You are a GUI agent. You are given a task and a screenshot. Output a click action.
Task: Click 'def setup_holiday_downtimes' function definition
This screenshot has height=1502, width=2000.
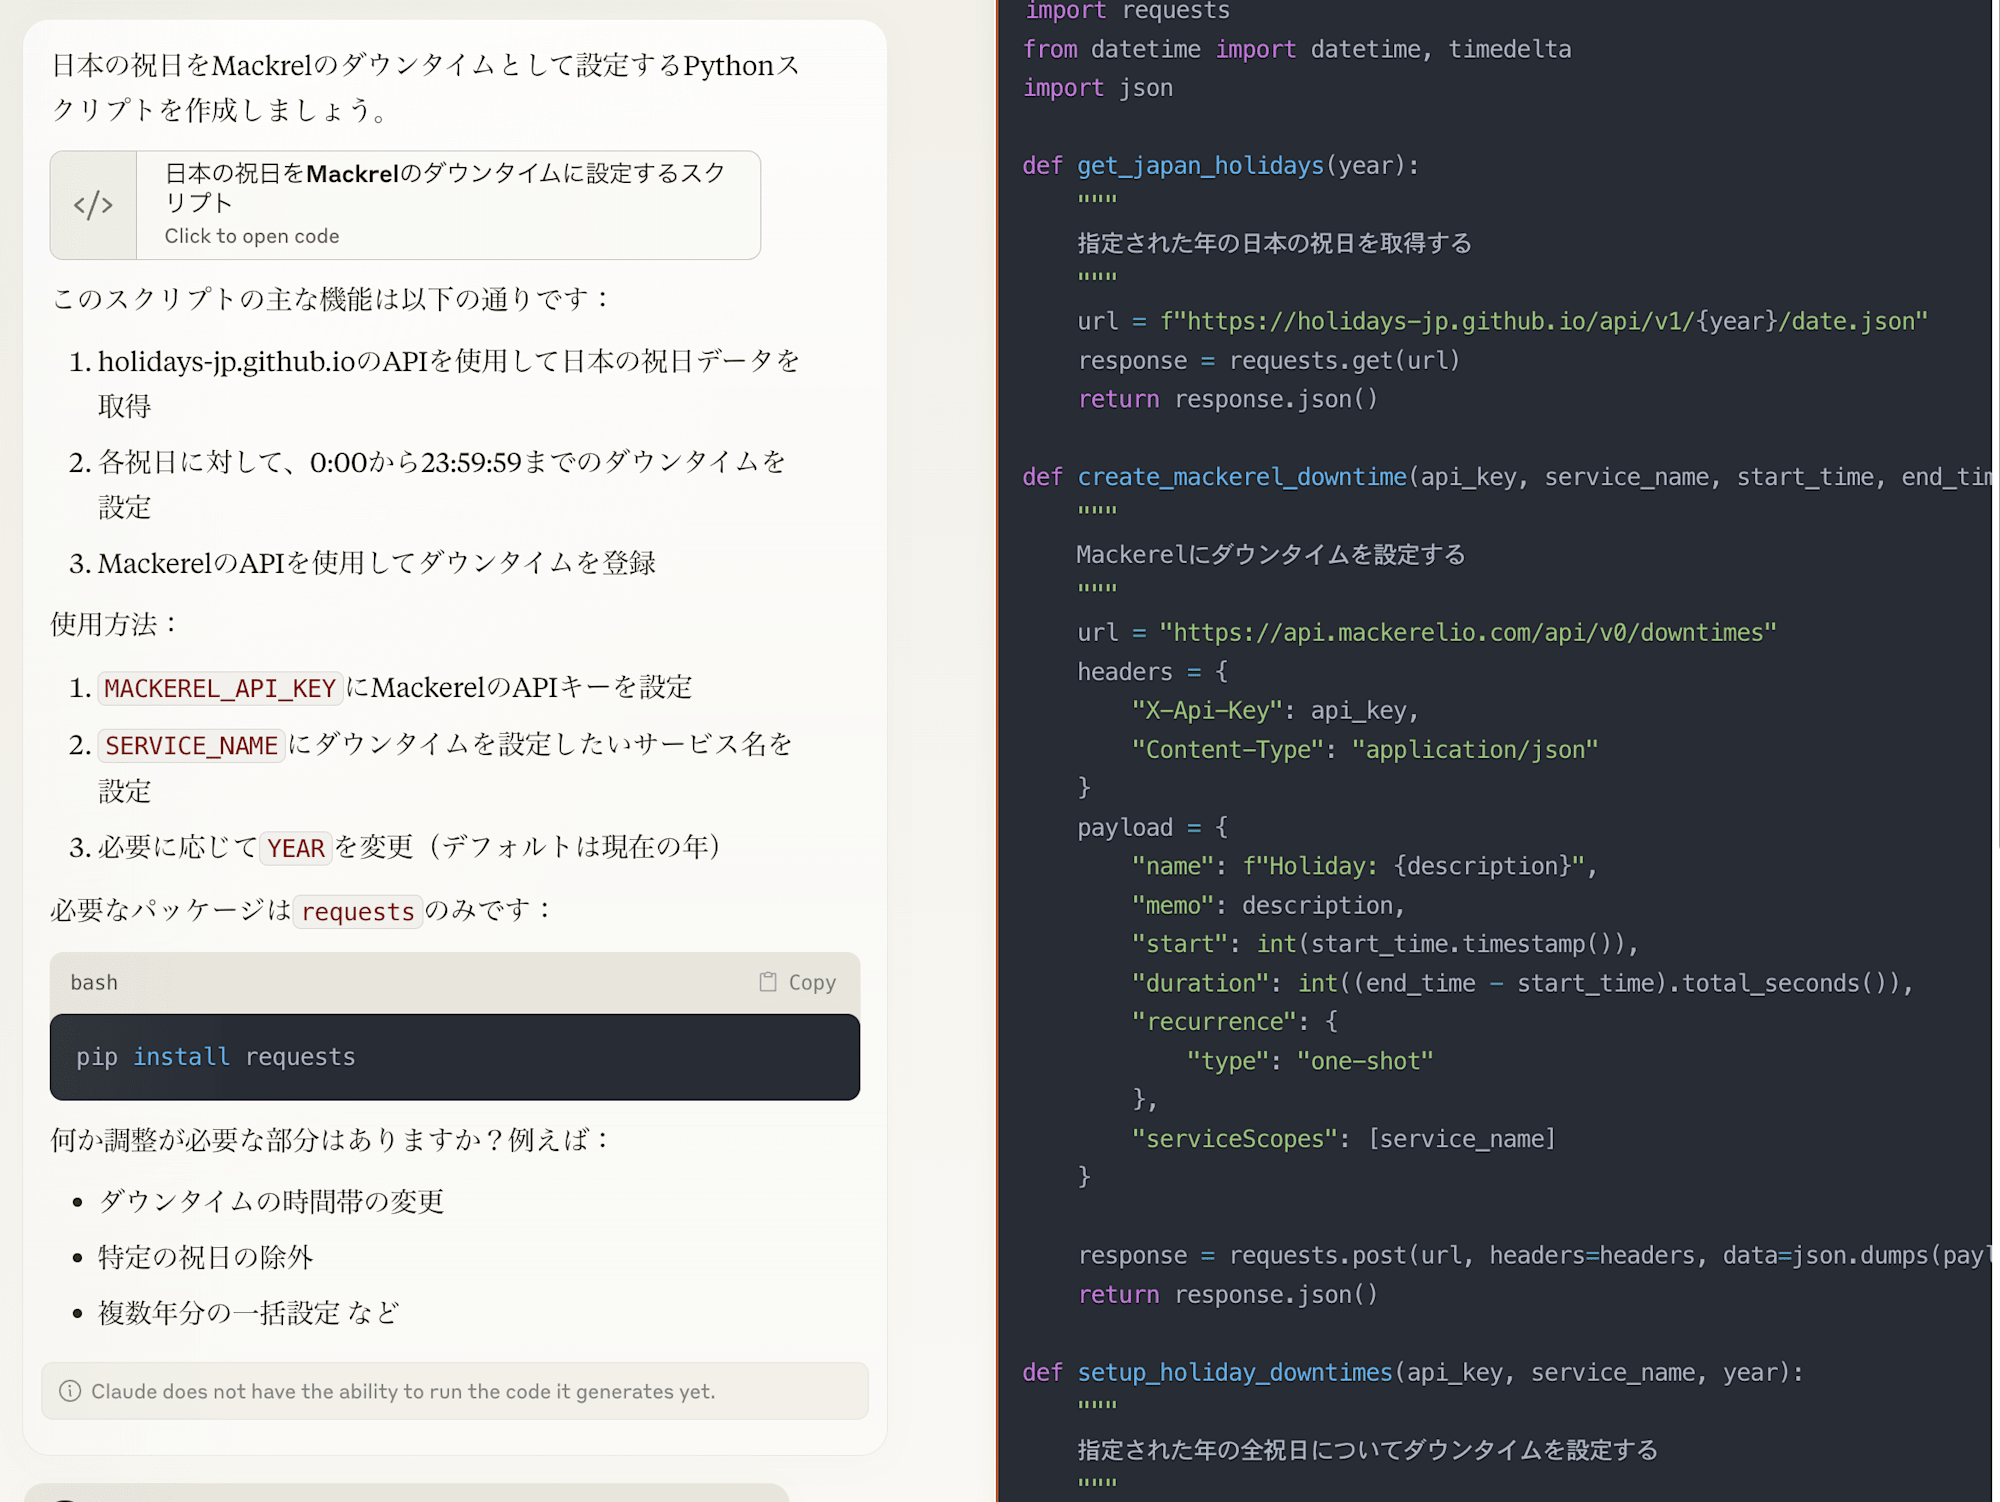point(1412,1372)
